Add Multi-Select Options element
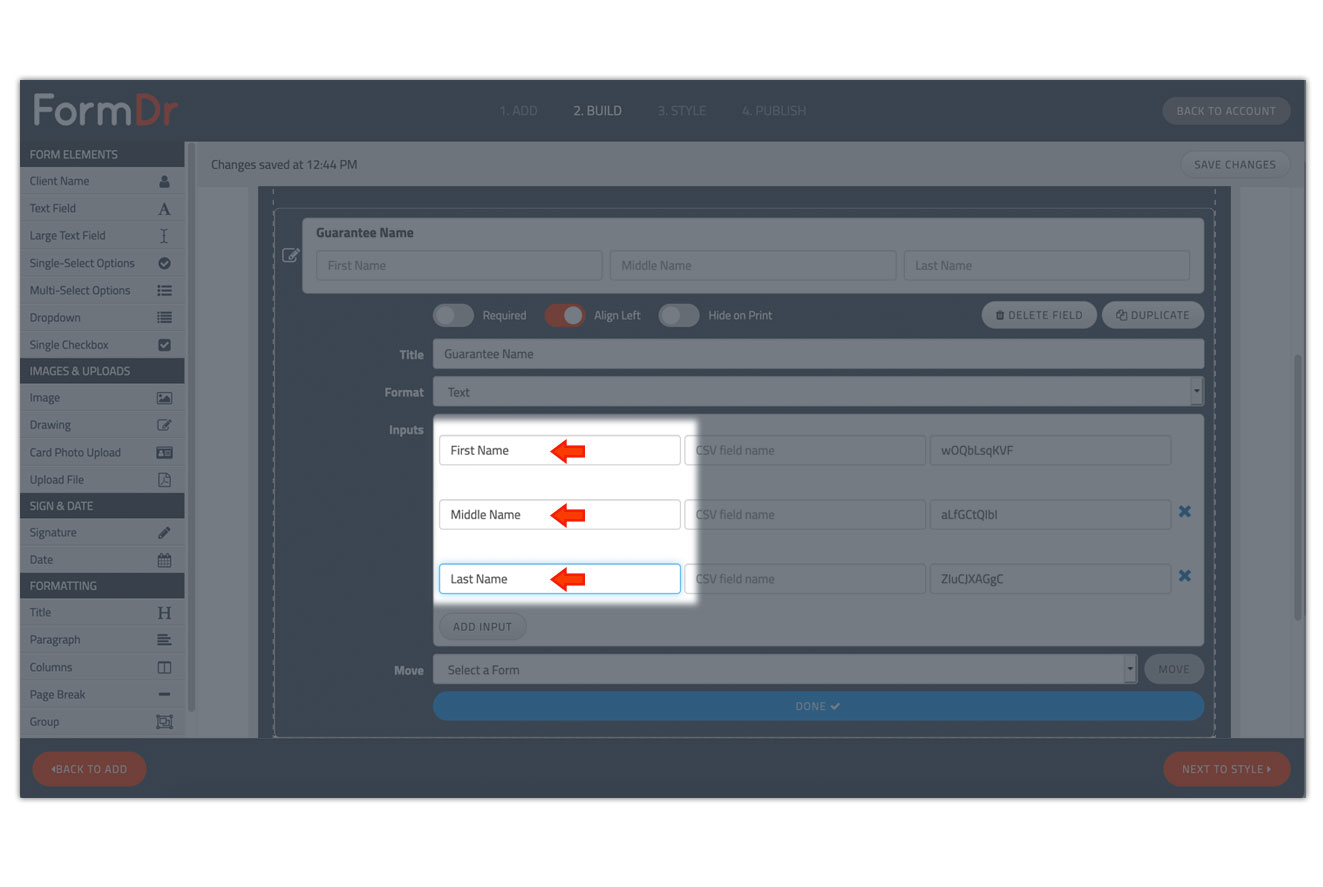The height and width of the screenshot is (887, 1323). pyautogui.click(x=101, y=290)
